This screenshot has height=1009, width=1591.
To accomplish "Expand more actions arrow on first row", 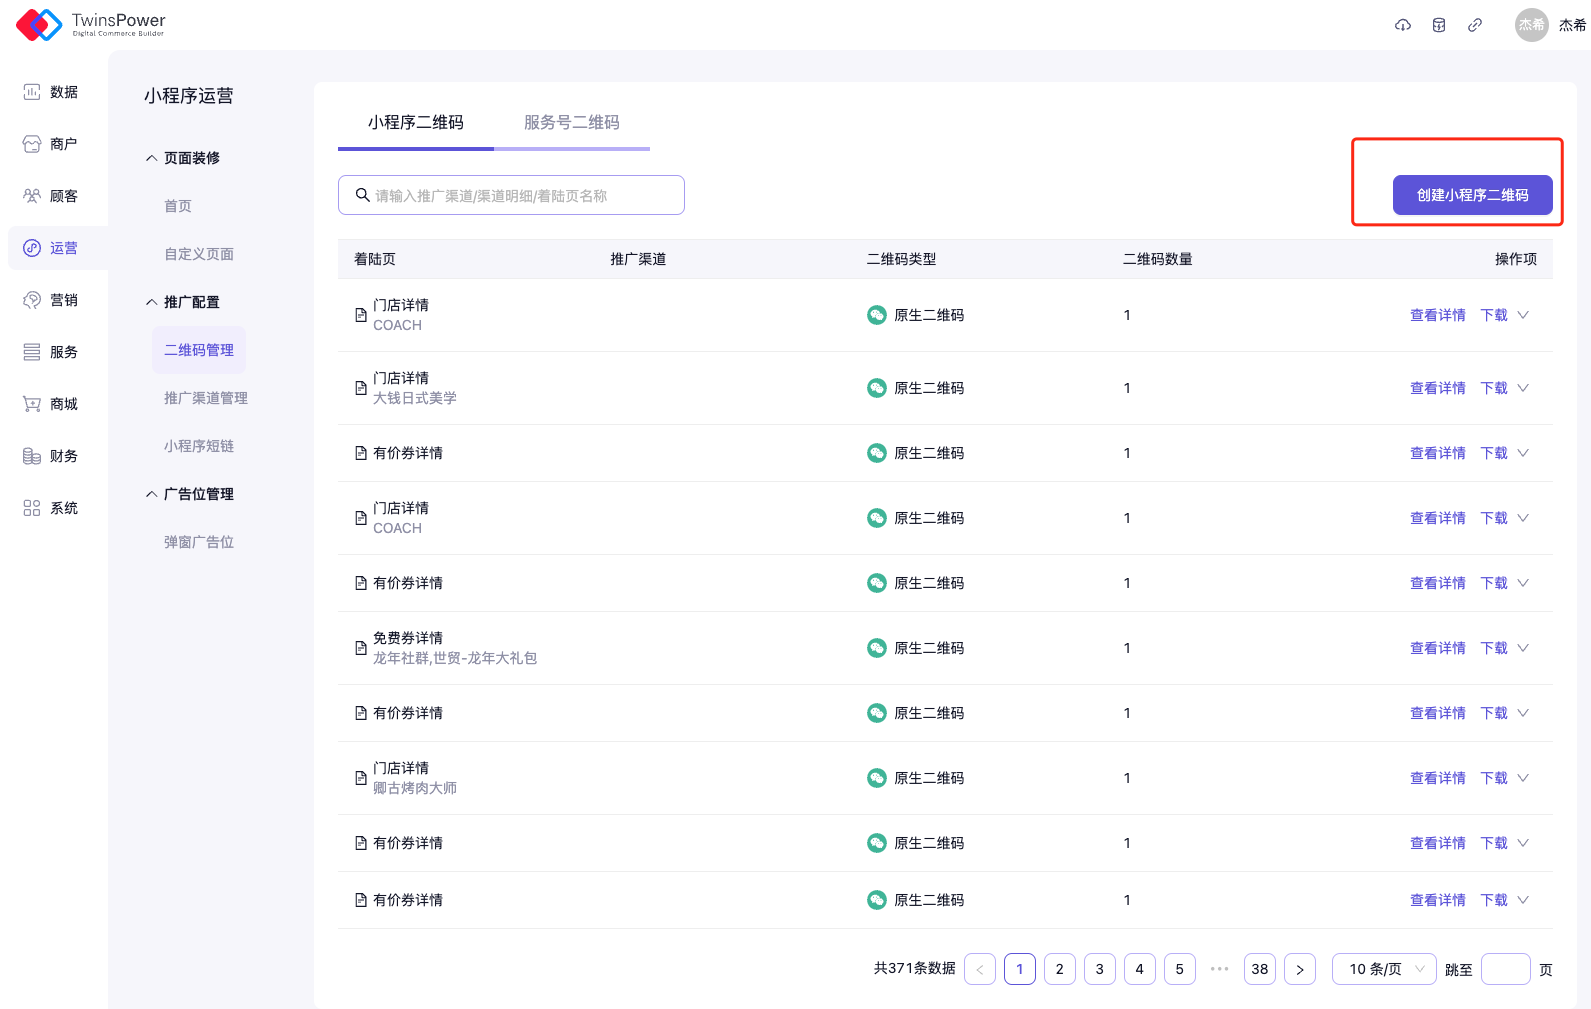I will pyautogui.click(x=1523, y=315).
